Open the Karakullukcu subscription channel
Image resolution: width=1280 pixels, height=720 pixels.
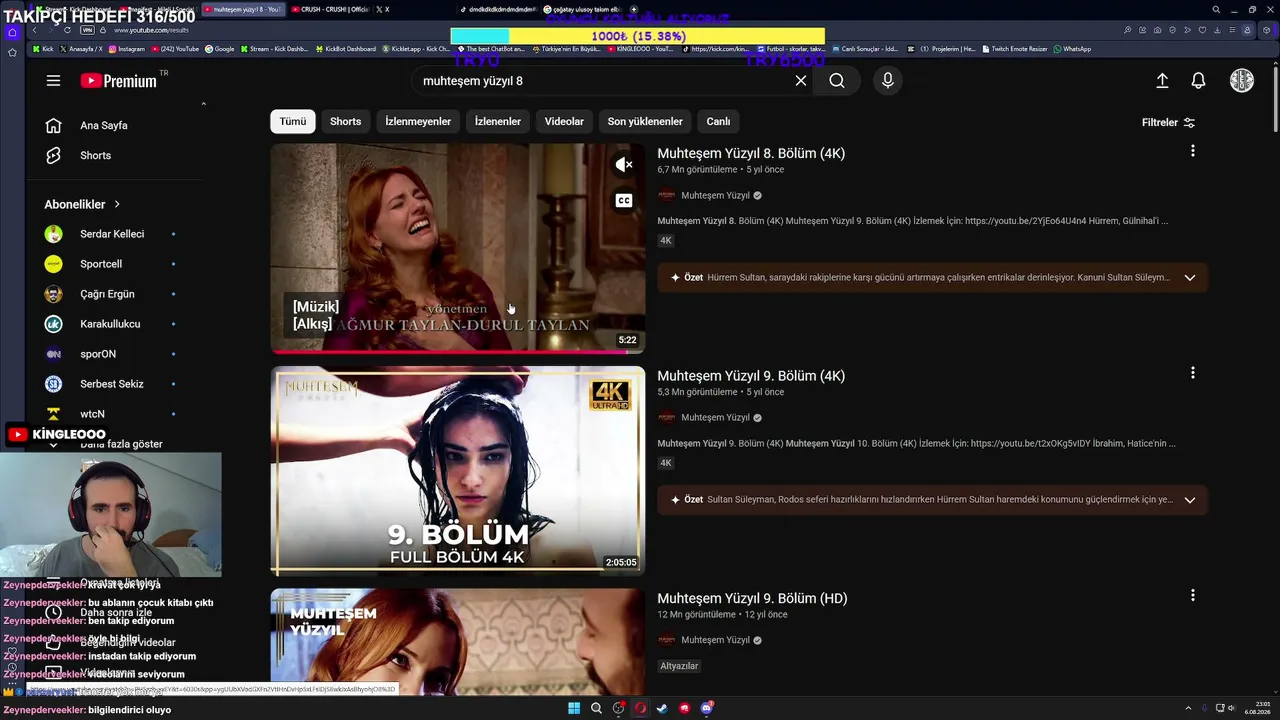(110, 324)
